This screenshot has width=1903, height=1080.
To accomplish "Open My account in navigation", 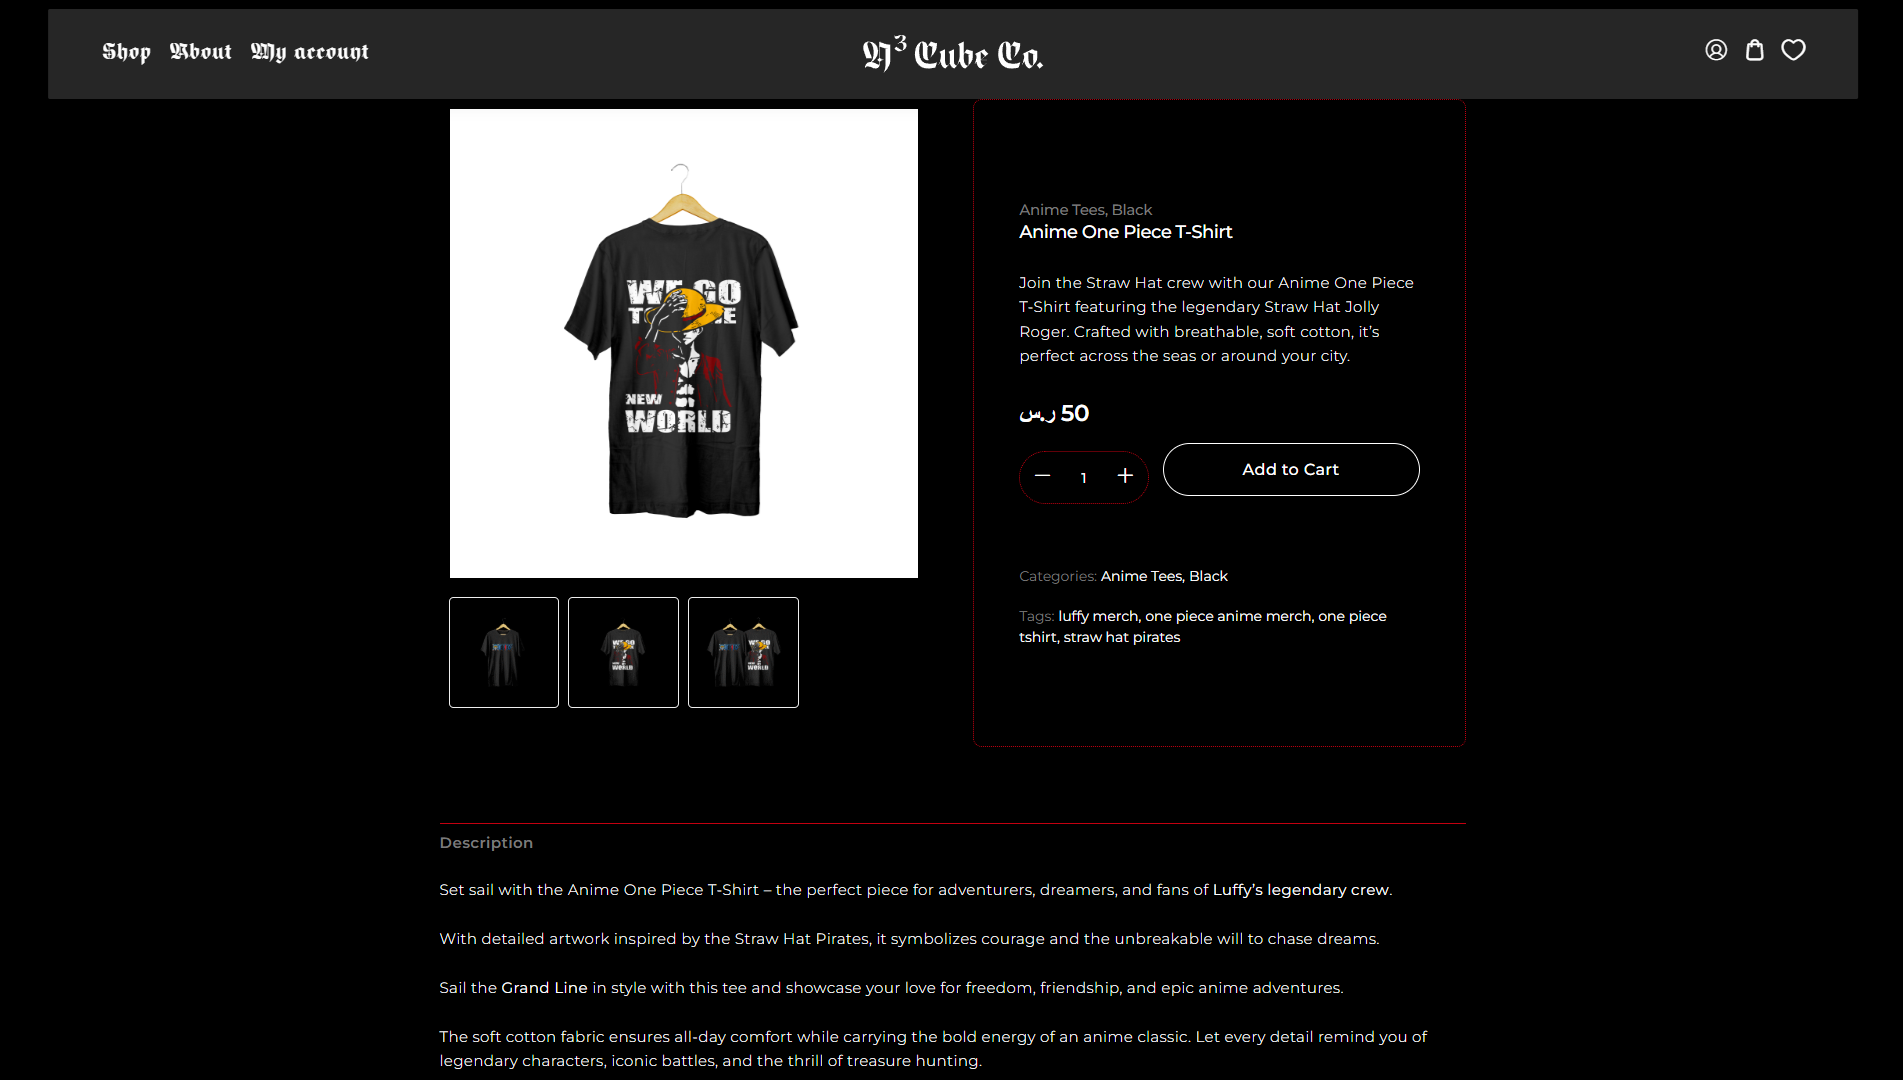I will [x=309, y=52].
